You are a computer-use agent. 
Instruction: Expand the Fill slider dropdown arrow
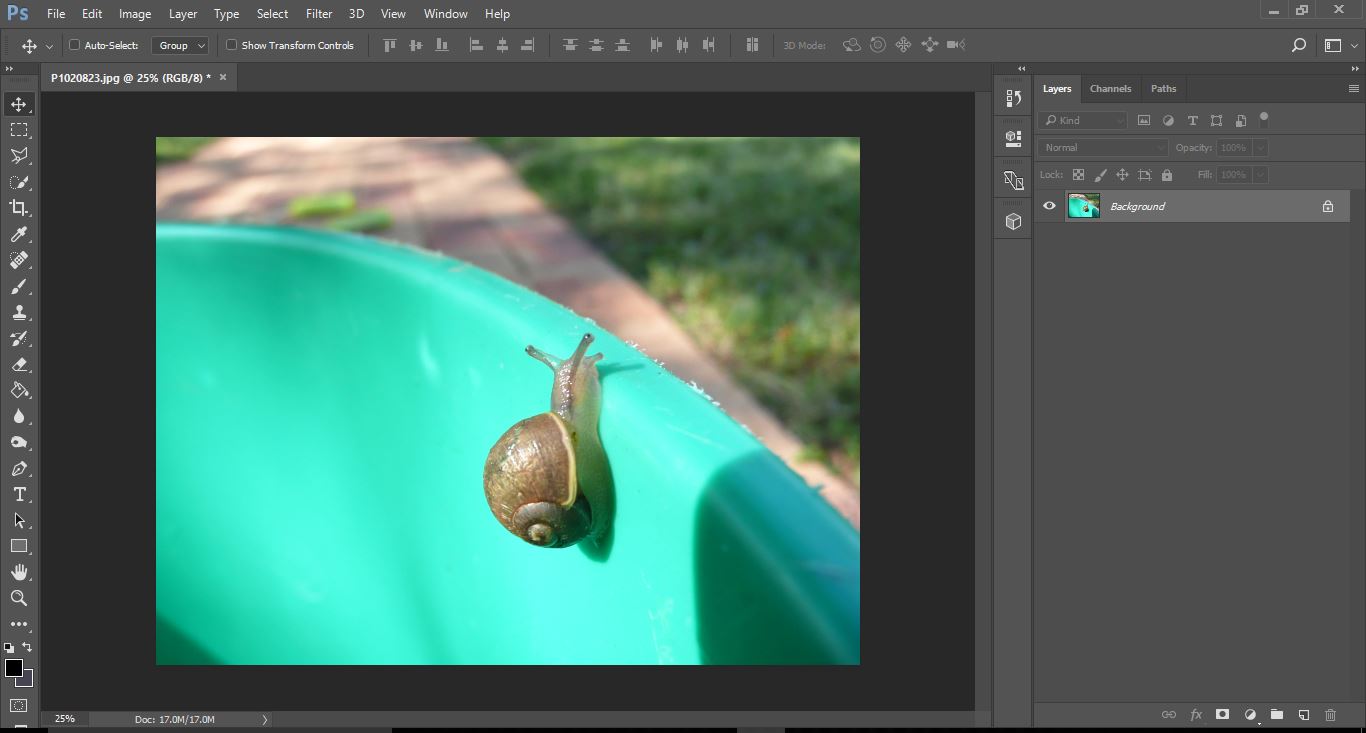click(x=1260, y=174)
